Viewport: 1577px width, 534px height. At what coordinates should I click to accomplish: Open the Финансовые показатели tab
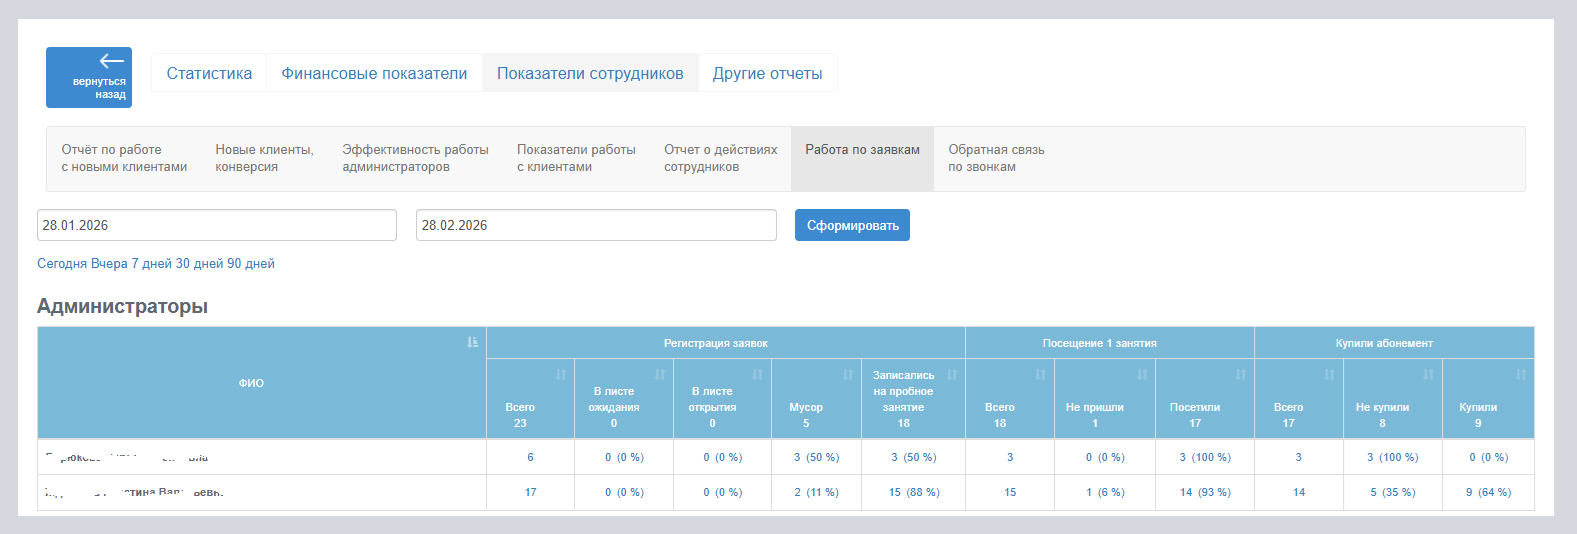point(374,73)
